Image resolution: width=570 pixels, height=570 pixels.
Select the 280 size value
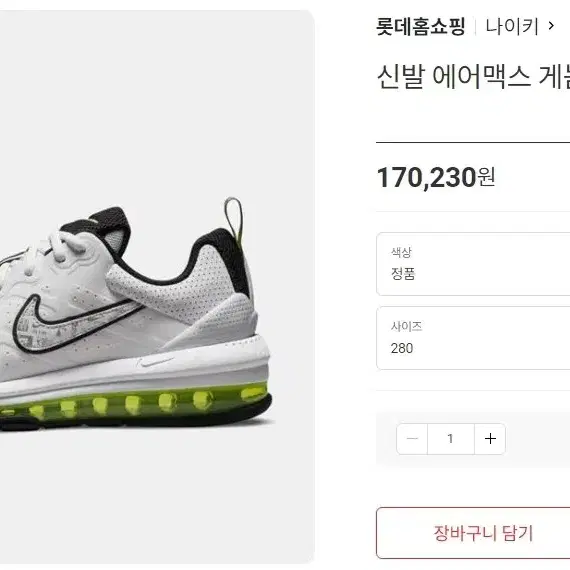click(x=402, y=348)
